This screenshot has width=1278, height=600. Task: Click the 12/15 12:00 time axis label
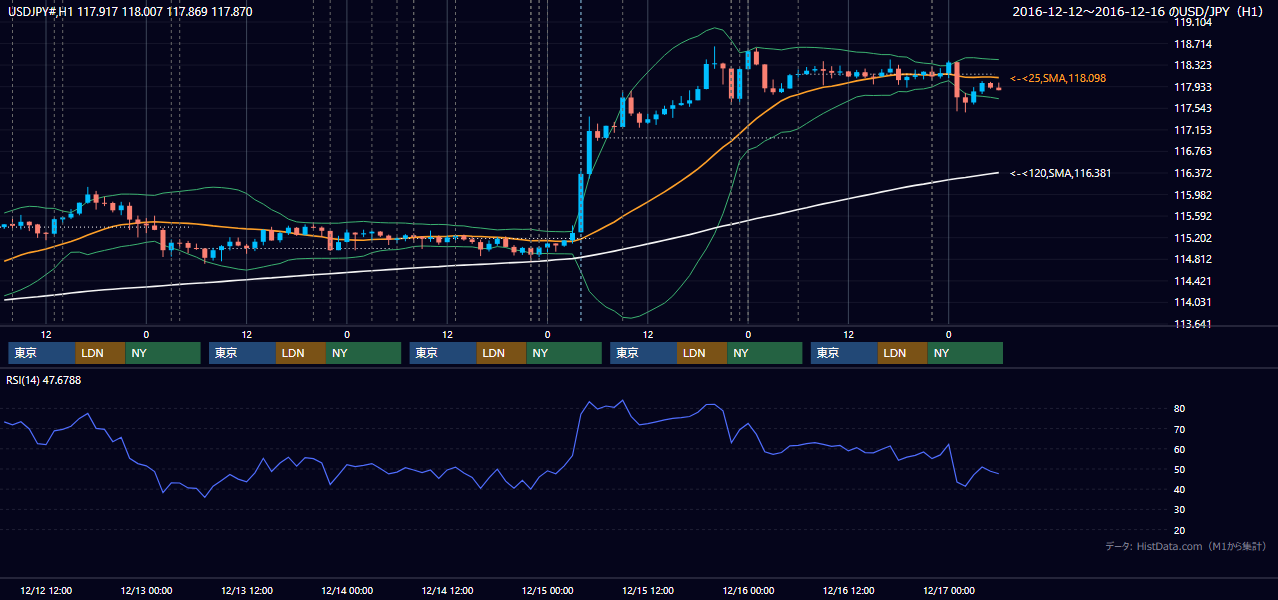point(649,590)
